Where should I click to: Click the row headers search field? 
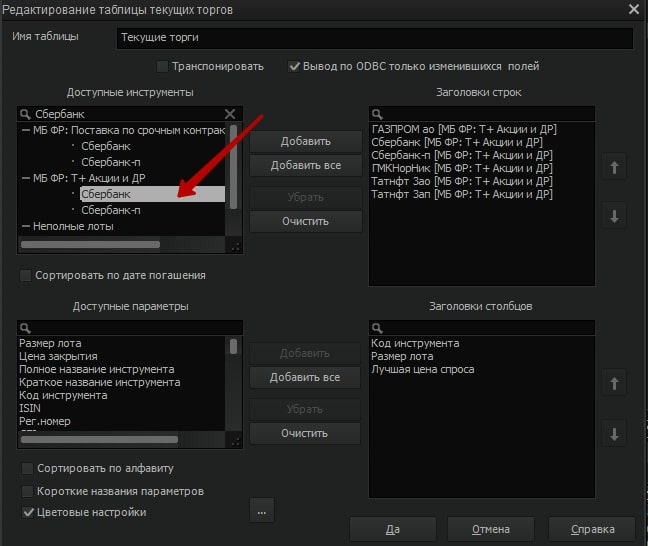coord(482,114)
